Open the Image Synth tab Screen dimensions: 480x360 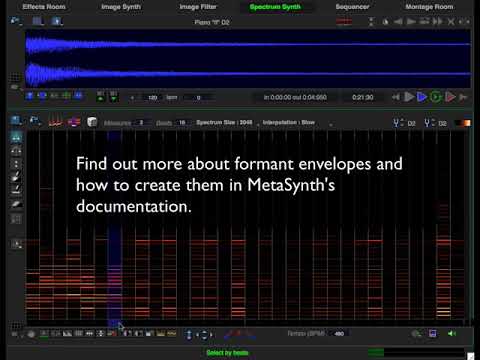121,7
